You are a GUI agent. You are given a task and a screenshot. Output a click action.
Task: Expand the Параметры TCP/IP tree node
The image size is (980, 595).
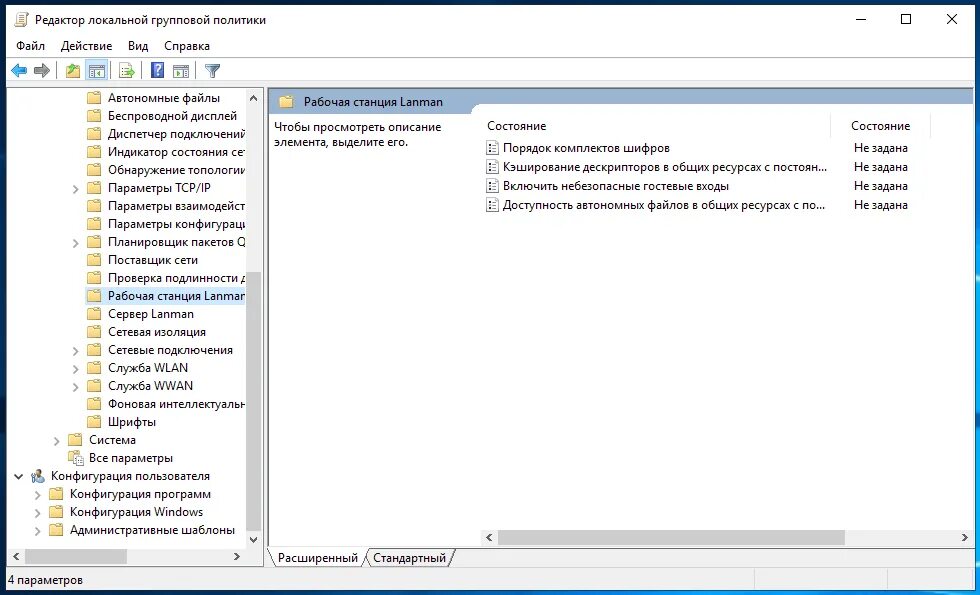tap(75, 187)
